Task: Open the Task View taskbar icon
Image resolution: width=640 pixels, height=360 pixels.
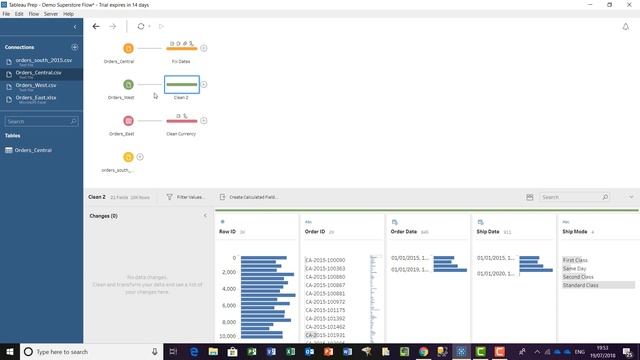Action: [173, 351]
